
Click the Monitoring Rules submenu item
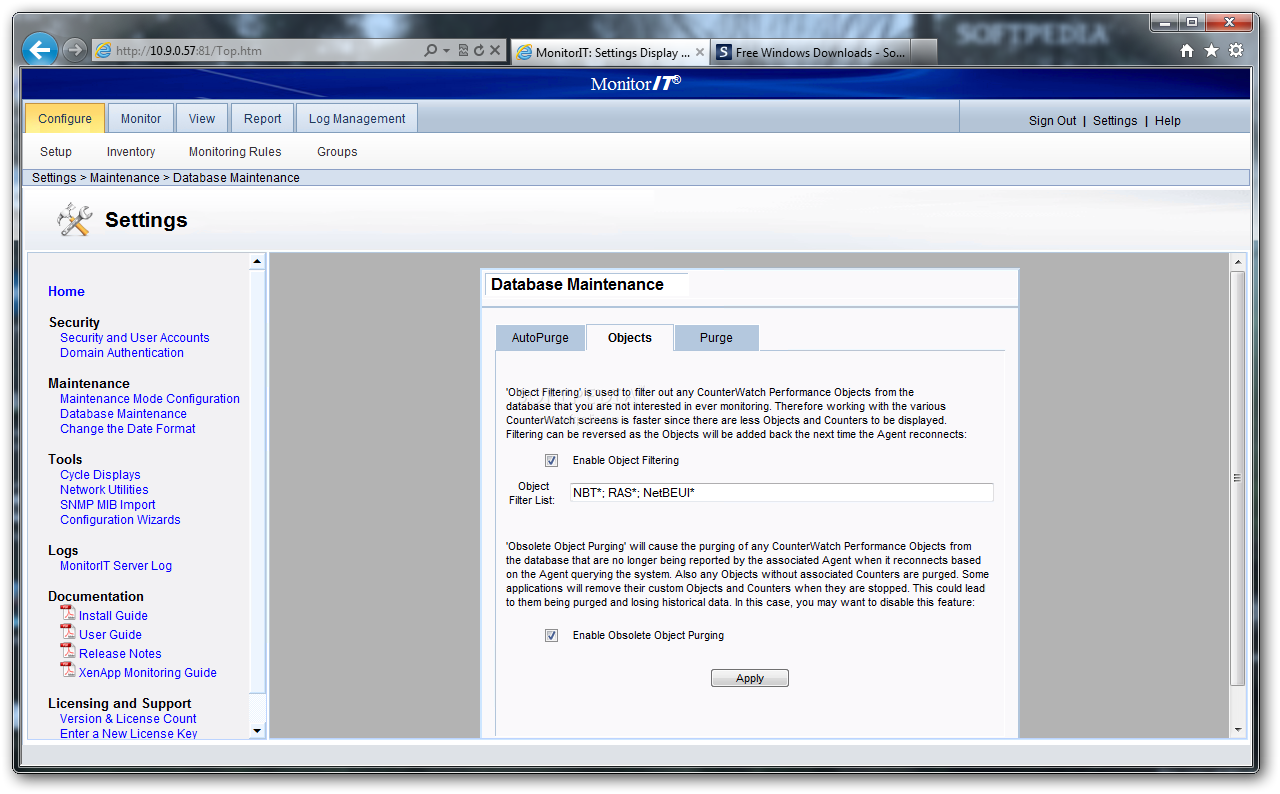235,152
